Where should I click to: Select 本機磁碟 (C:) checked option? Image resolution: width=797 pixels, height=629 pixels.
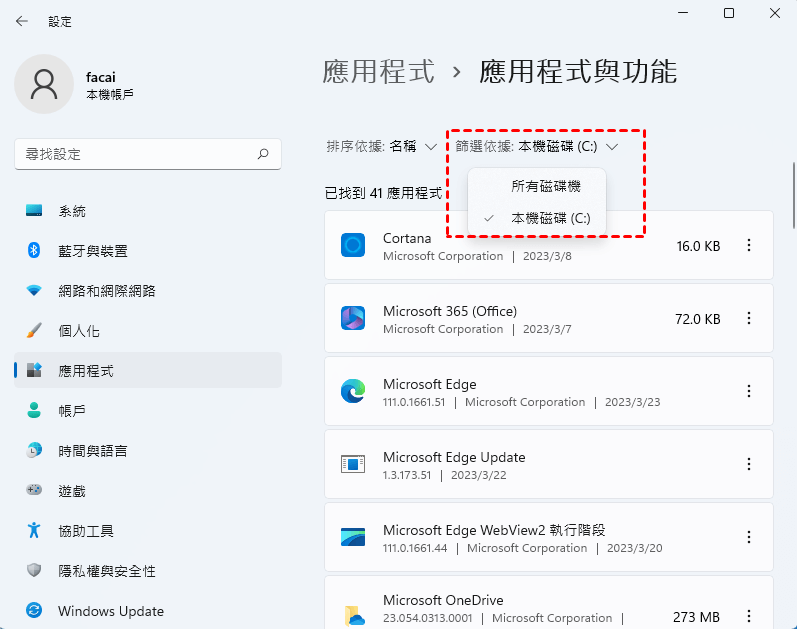[x=550, y=218]
